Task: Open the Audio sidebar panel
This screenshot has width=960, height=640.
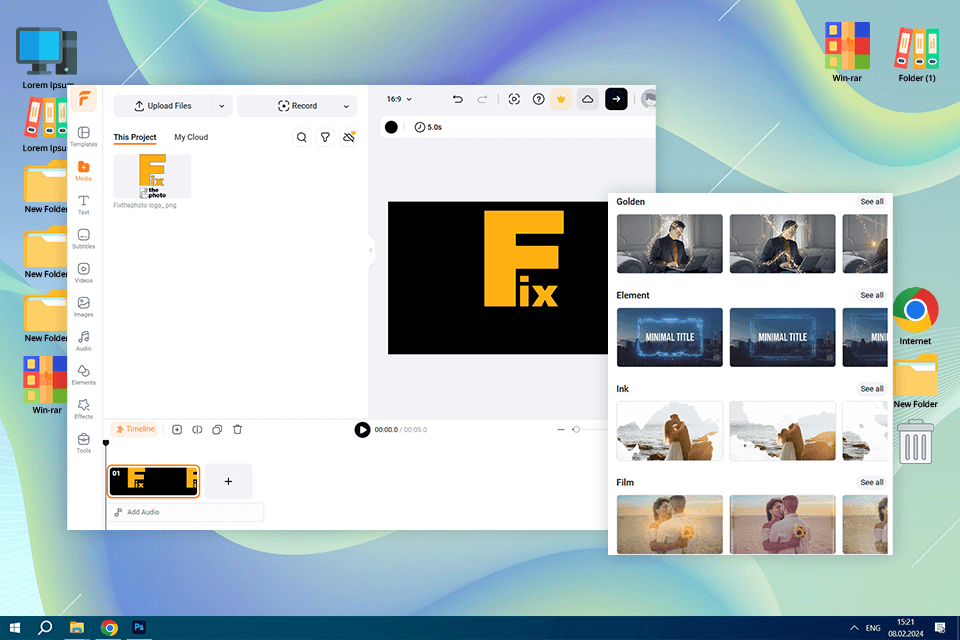Action: coord(84,341)
